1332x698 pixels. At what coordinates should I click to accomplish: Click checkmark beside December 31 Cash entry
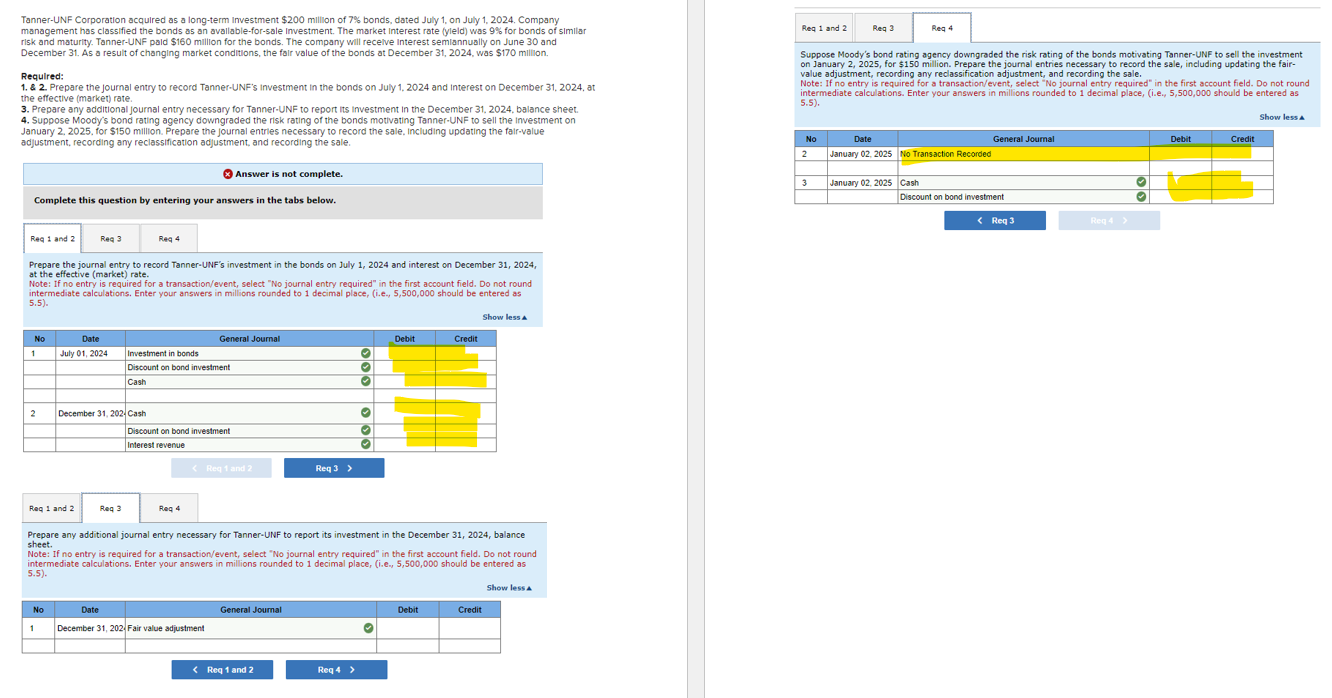[366, 413]
